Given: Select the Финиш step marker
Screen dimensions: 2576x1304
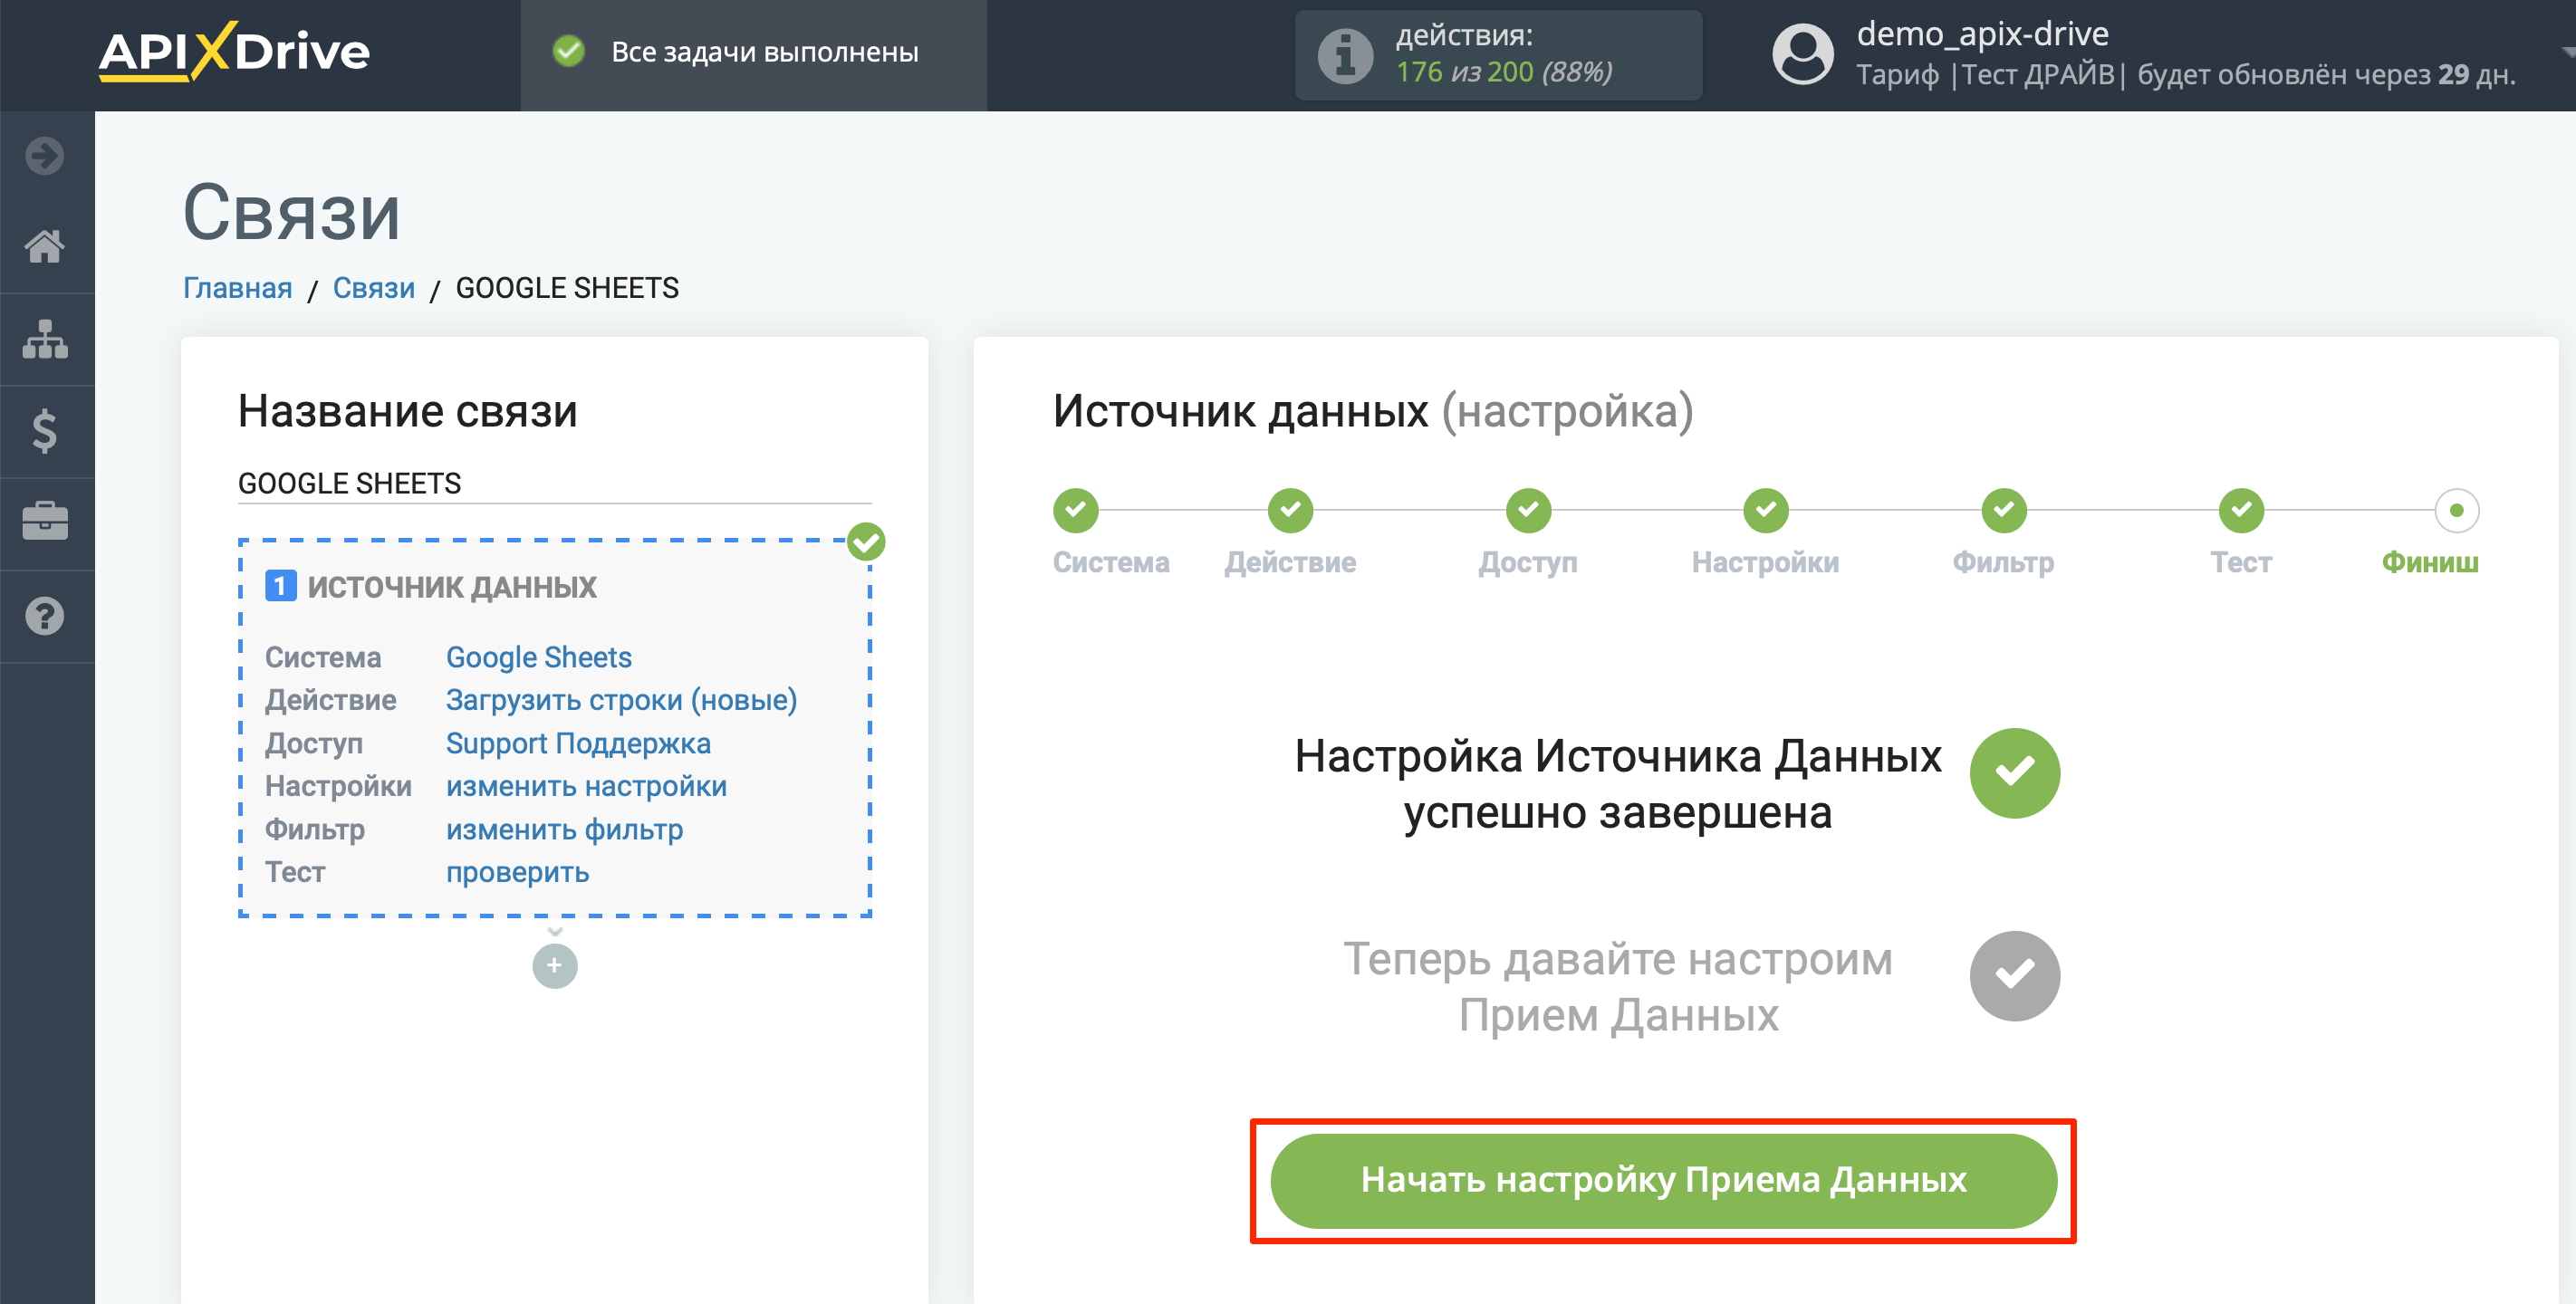Looking at the screenshot, I should pyautogui.click(x=2456, y=511).
